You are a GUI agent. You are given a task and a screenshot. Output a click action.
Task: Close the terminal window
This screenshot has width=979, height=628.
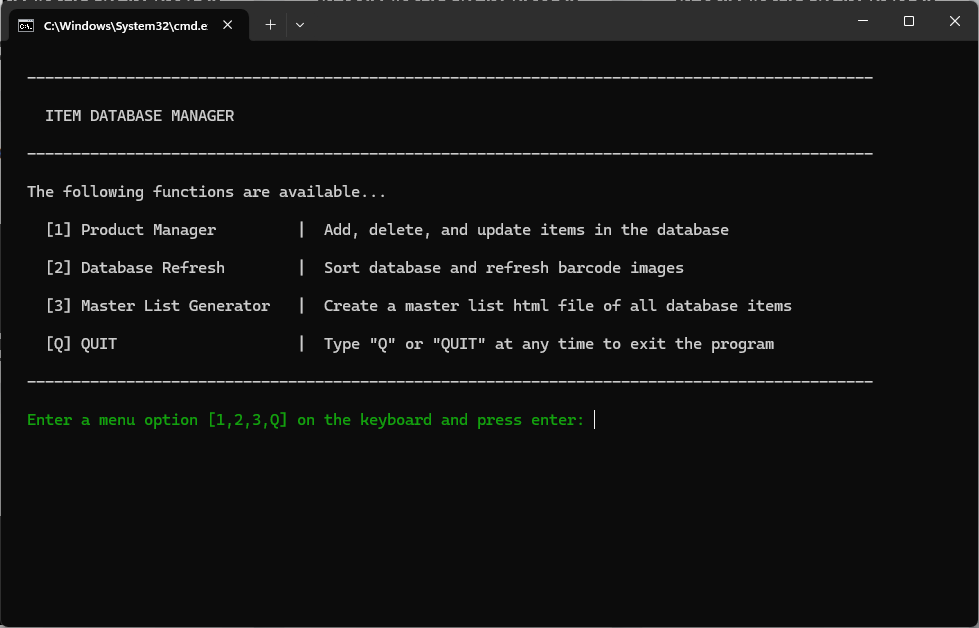point(954,21)
